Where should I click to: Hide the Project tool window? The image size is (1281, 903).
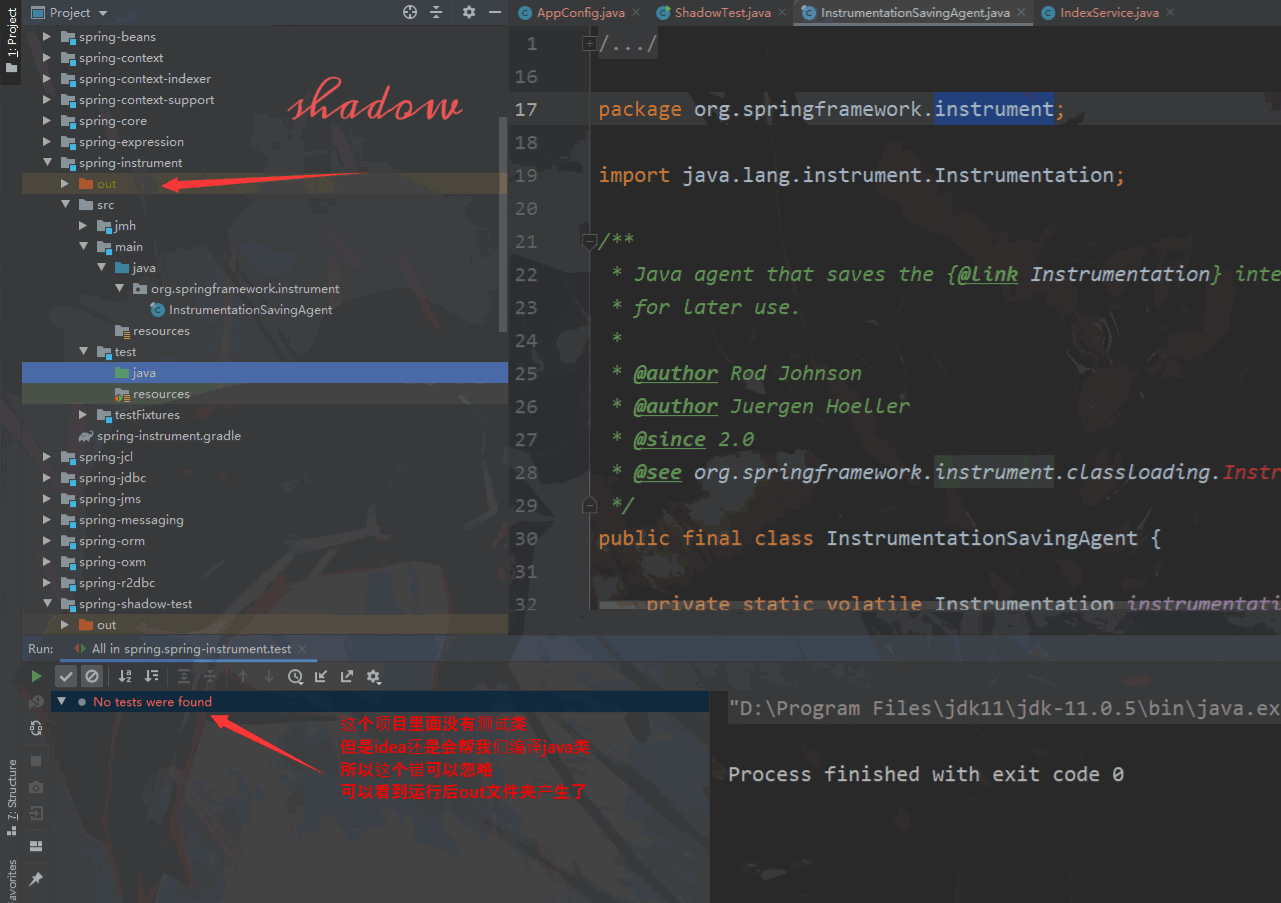(x=495, y=13)
